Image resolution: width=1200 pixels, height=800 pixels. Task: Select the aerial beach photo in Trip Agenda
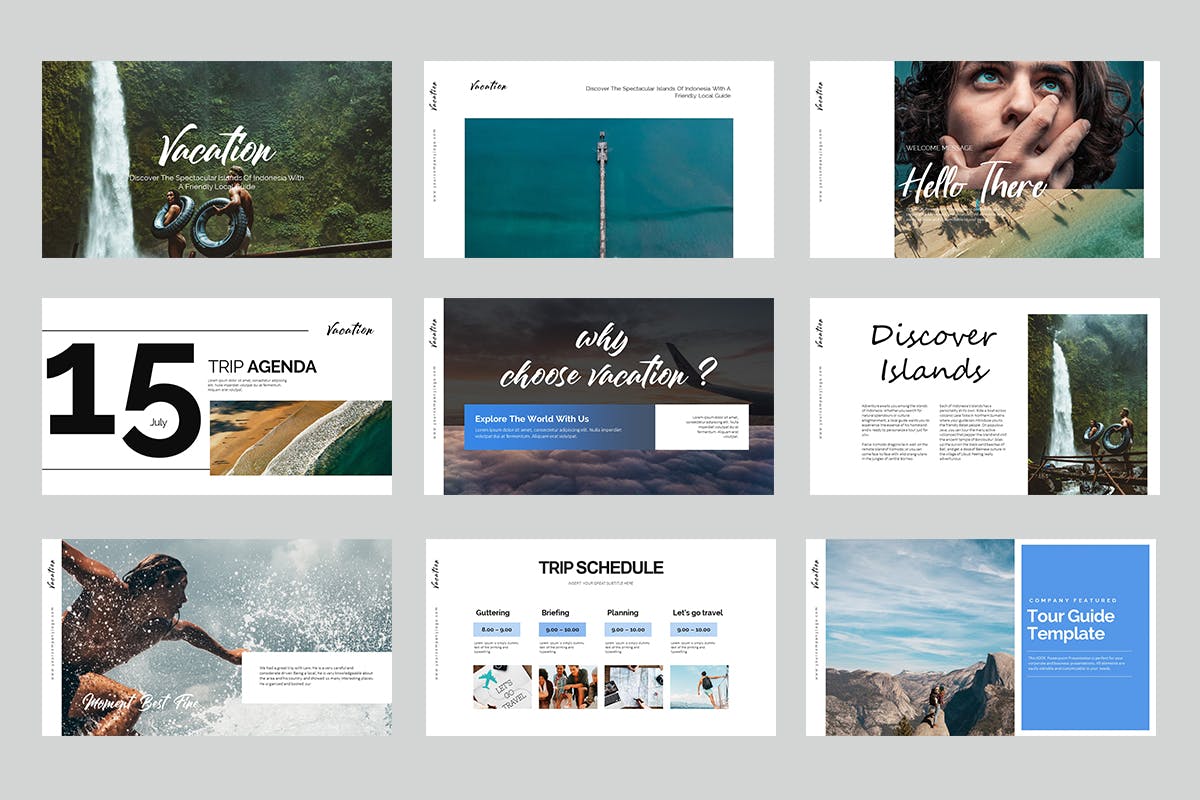298,437
